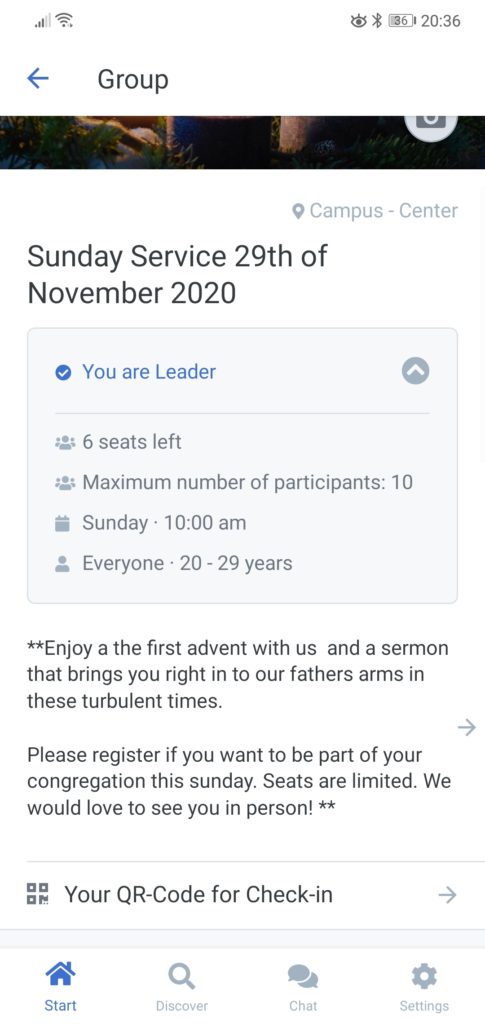Tap the person icon beside Everyone
Image resolution: width=485 pixels, height=1024 pixels.
63,564
